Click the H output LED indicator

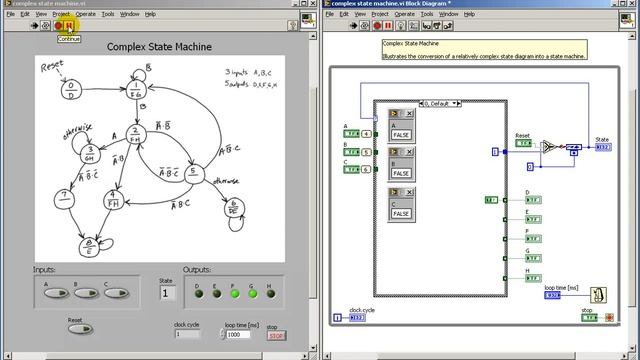[x=271, y=293]
